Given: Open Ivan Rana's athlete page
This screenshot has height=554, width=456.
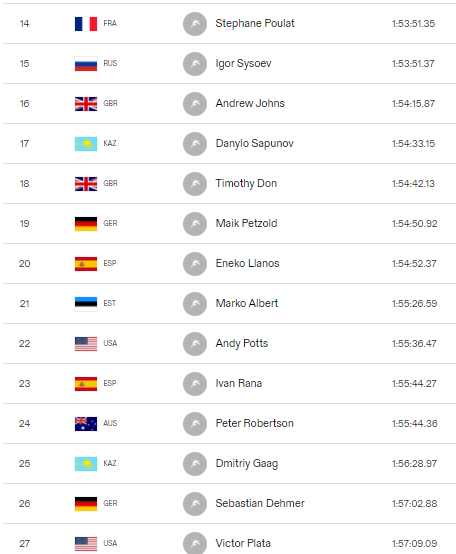Looking at the screenshot, I should click(239, 383).
